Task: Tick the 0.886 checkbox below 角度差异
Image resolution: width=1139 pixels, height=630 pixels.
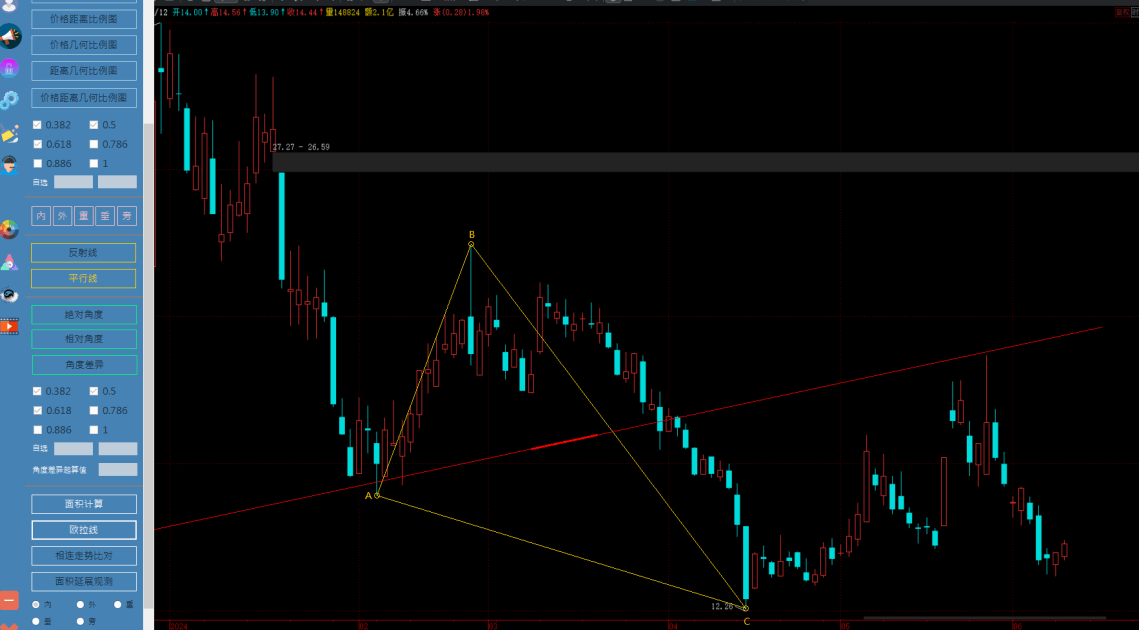Action: coord(38,429)
